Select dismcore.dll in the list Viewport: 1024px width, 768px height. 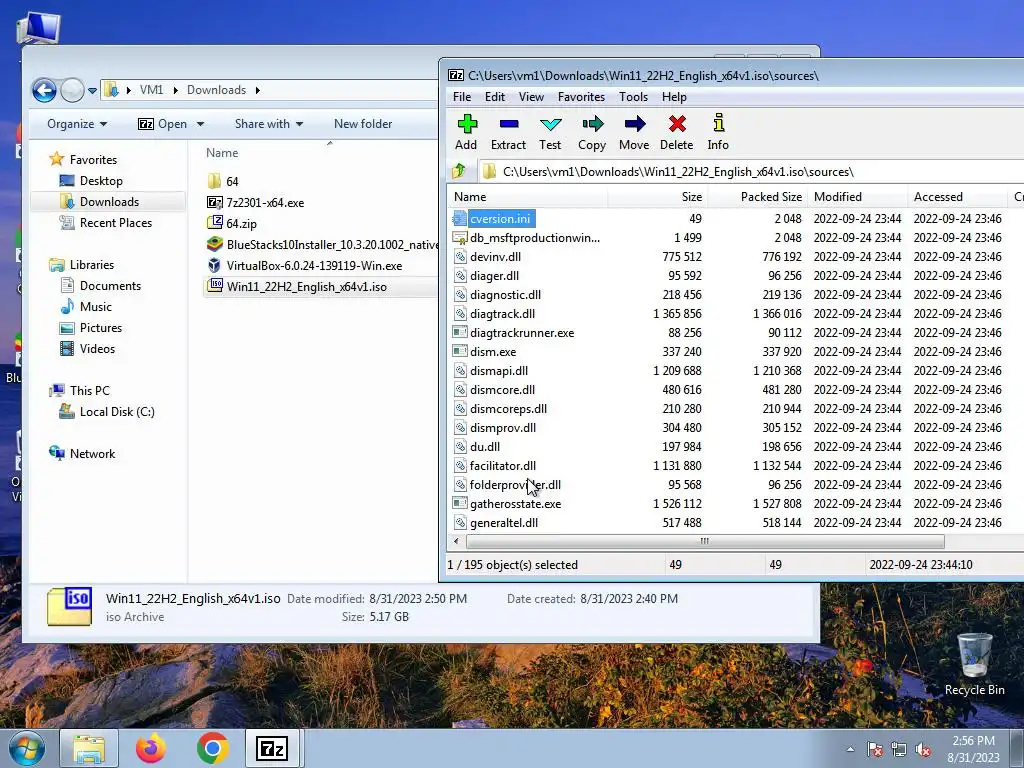502,389
